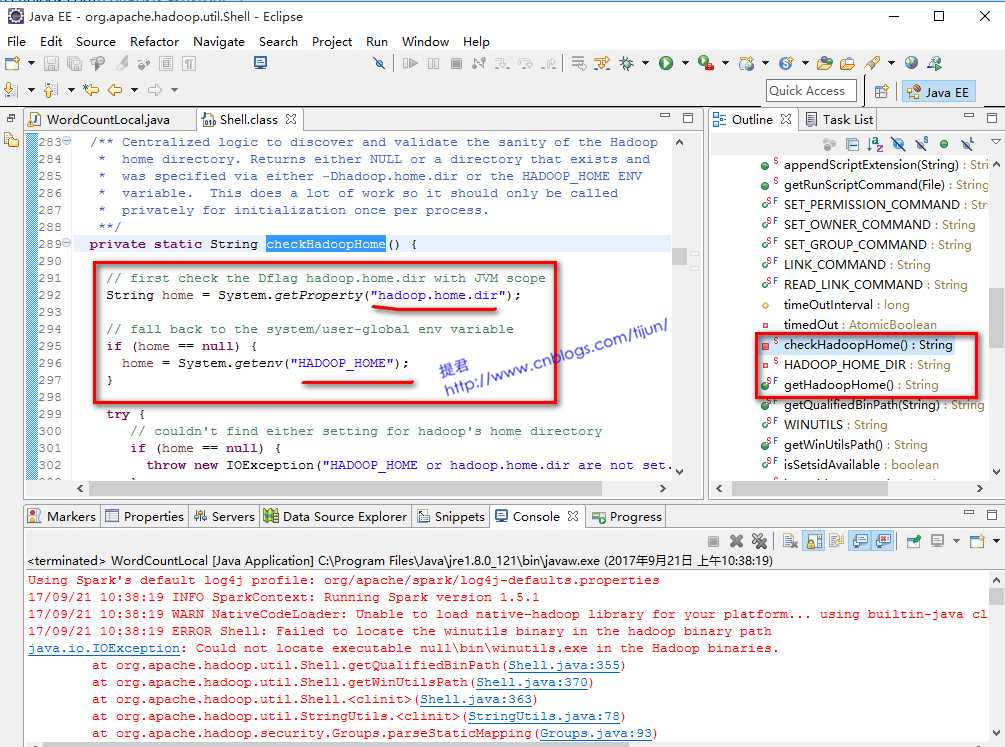Select the Java EE perspective button
Screen dimensions: 1005x747
pyautogui.click(x=938, y=92)
